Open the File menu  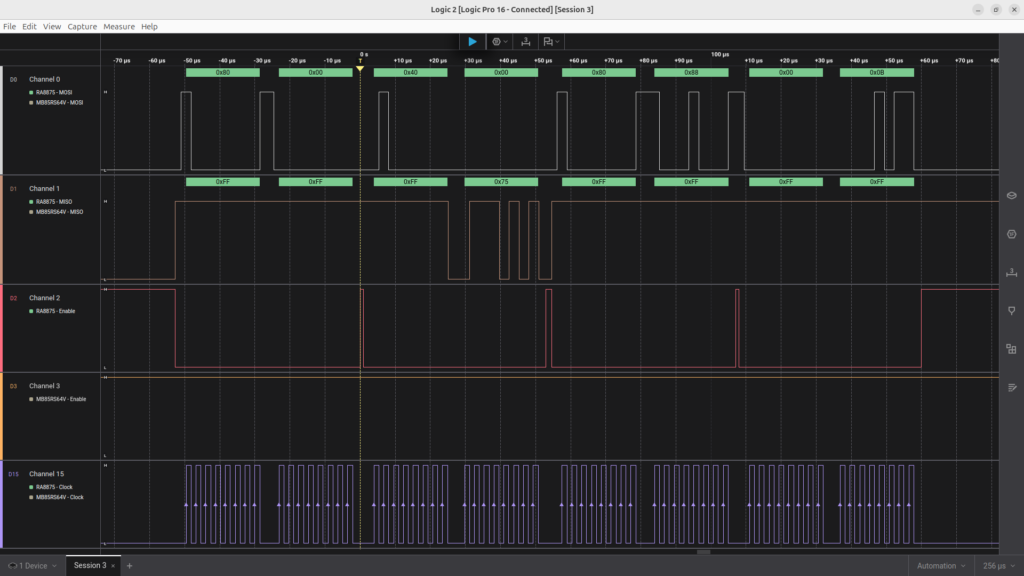pyautogui.click(x=9, y=27)
